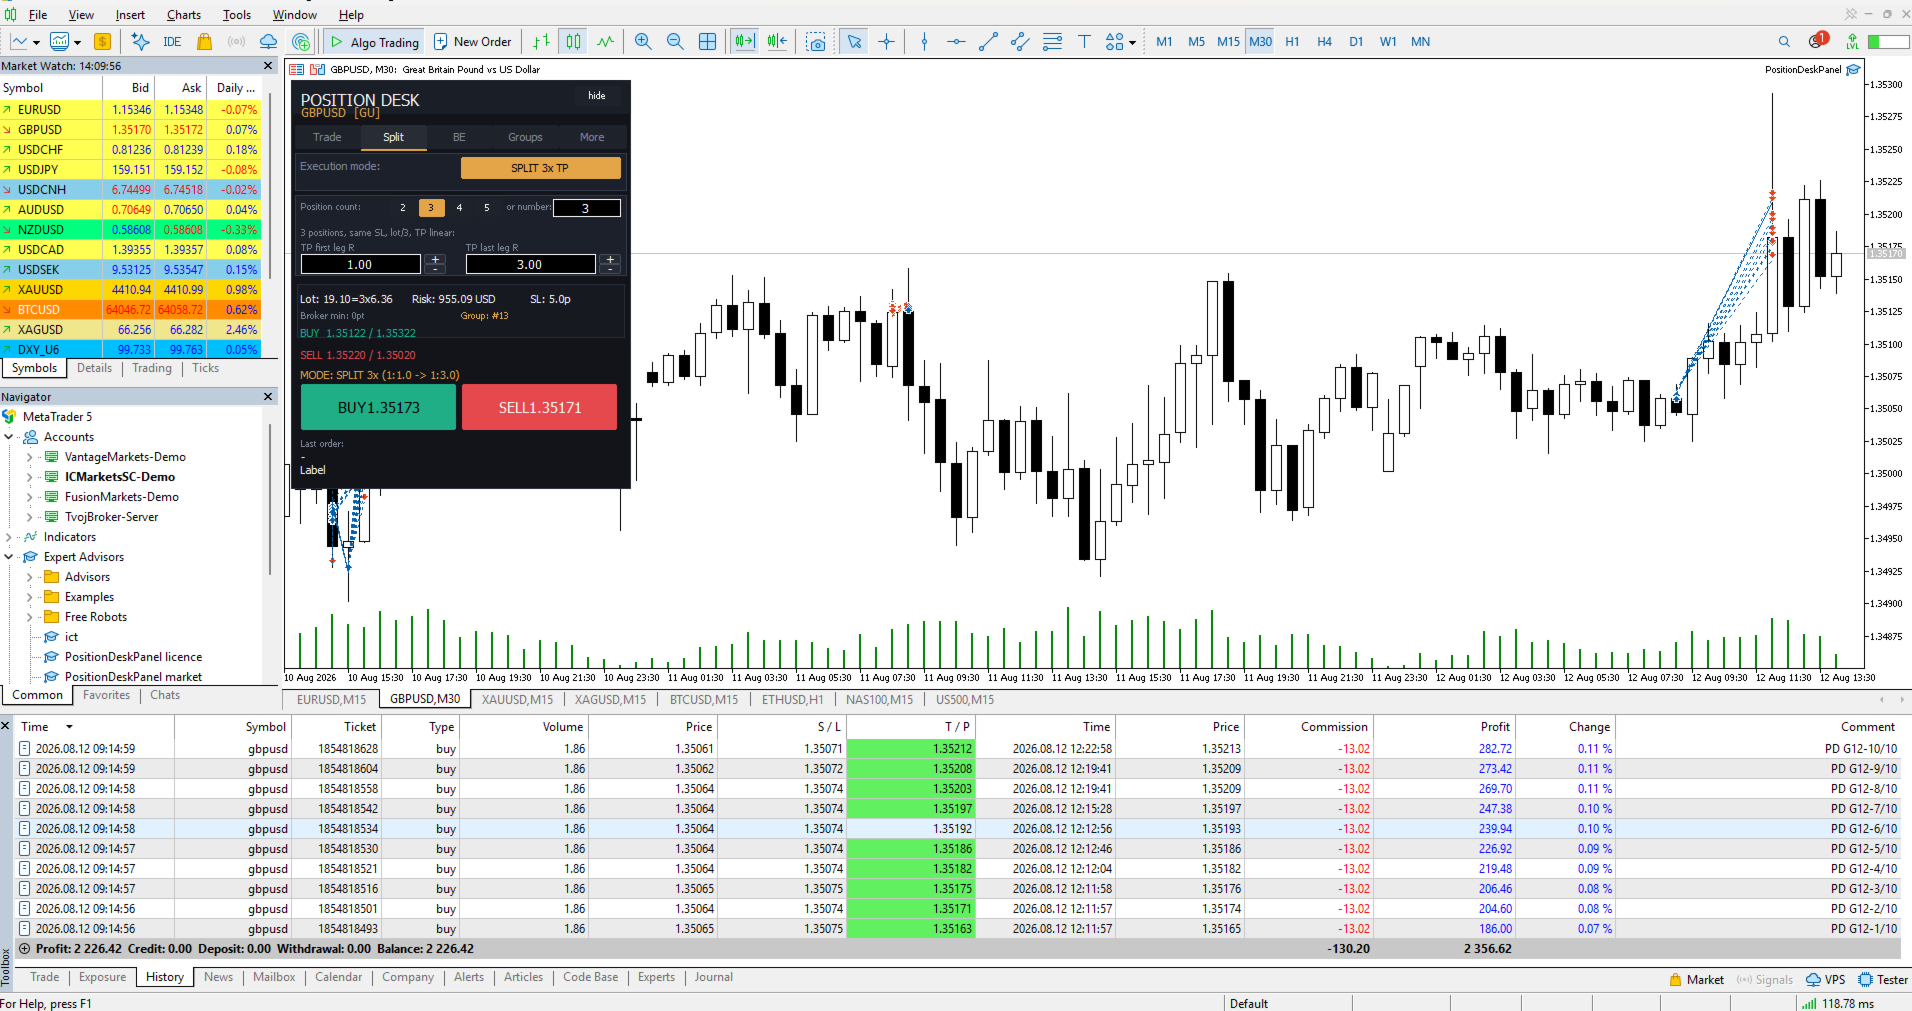Viewport: 1912px width, 1011px height.
Task: Select the BTCUSD row in Market Watch
Action: click(x=131, y=310)
